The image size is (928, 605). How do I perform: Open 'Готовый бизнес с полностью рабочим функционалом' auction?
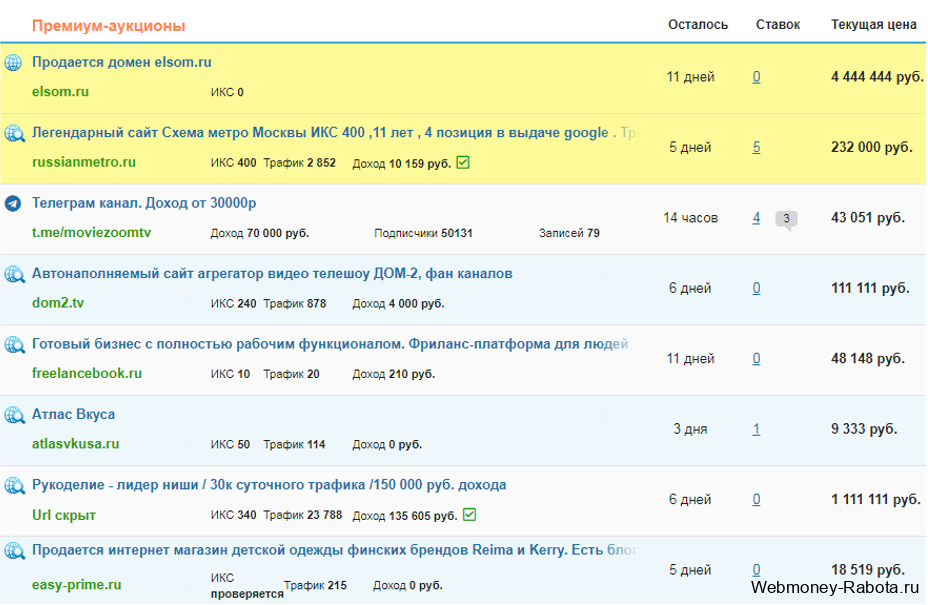330,344
